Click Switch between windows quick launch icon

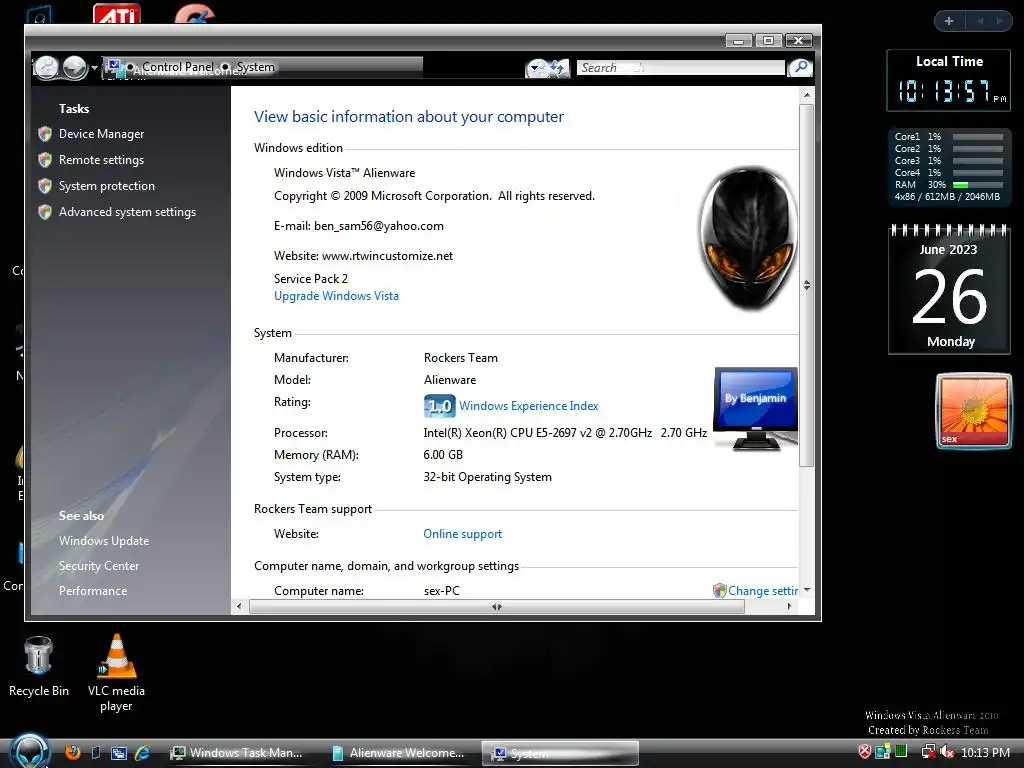click(x=119, y=753)
